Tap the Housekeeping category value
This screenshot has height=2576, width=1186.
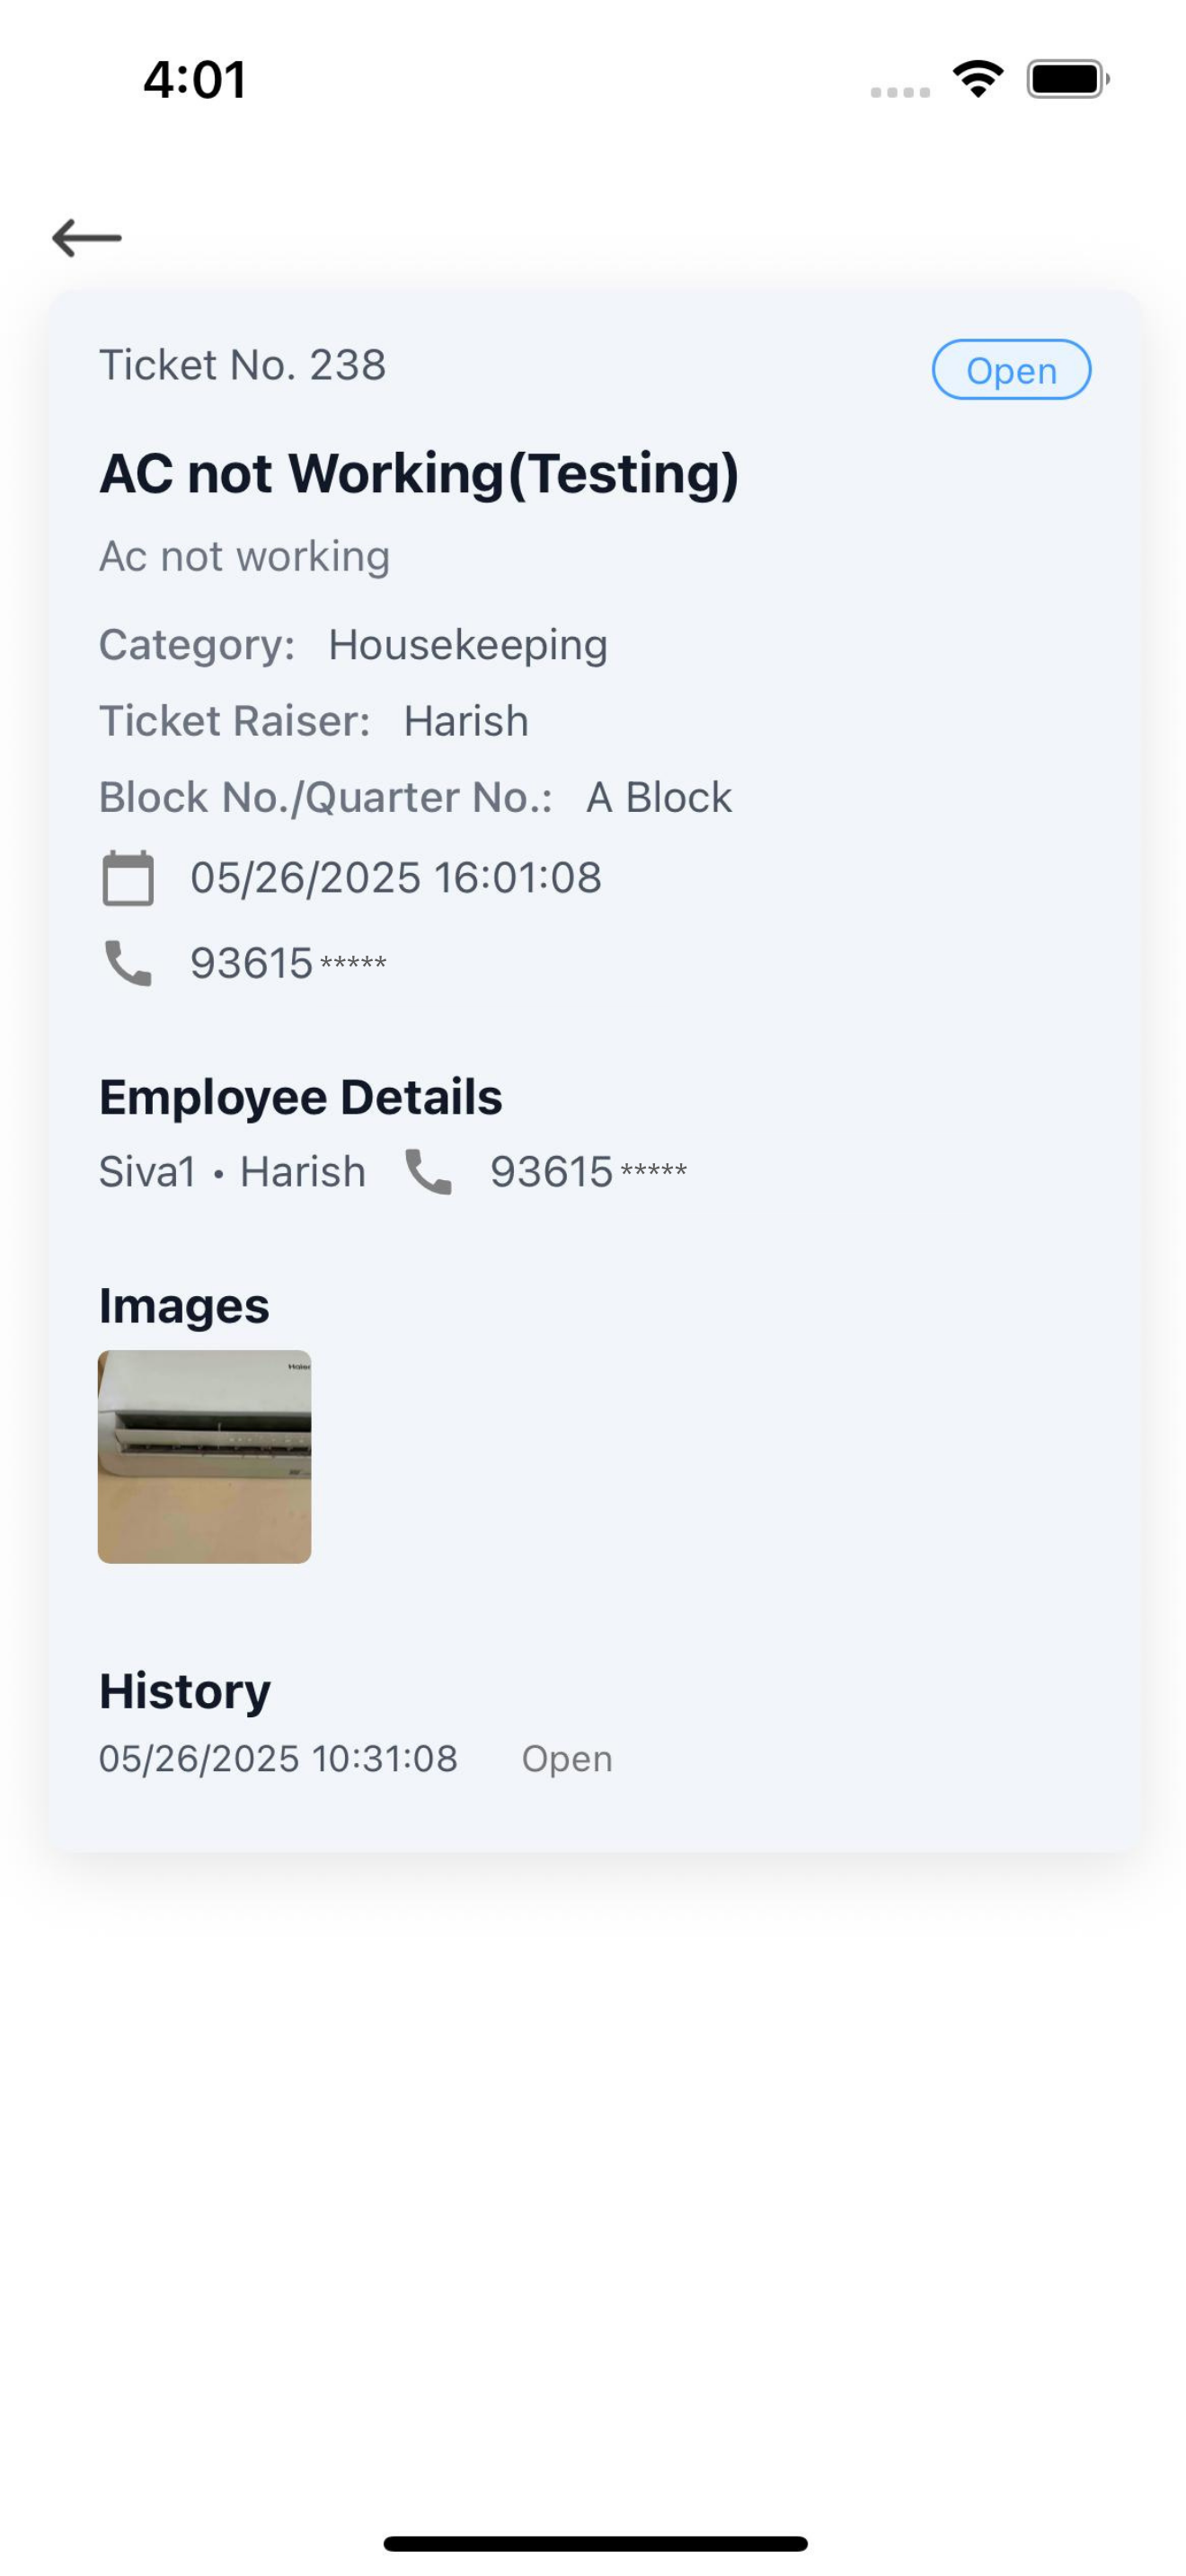pos(468,645)
